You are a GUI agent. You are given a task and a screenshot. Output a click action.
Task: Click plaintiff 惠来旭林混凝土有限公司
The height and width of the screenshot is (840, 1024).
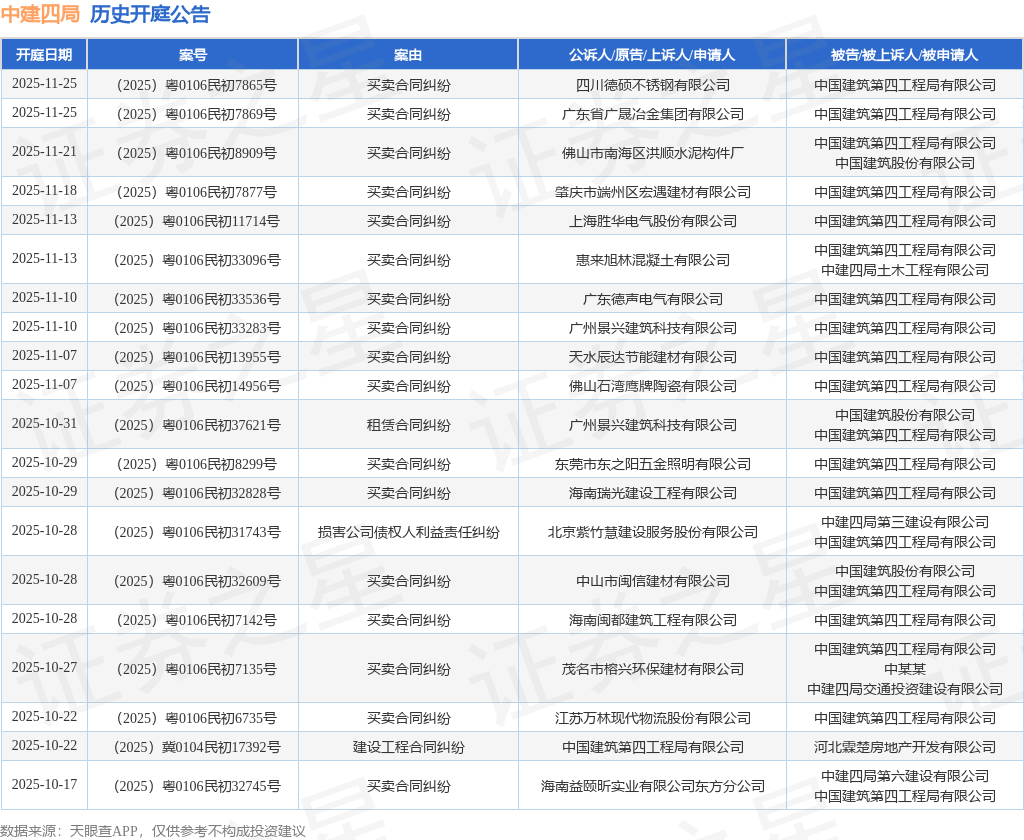pos(652,260)
